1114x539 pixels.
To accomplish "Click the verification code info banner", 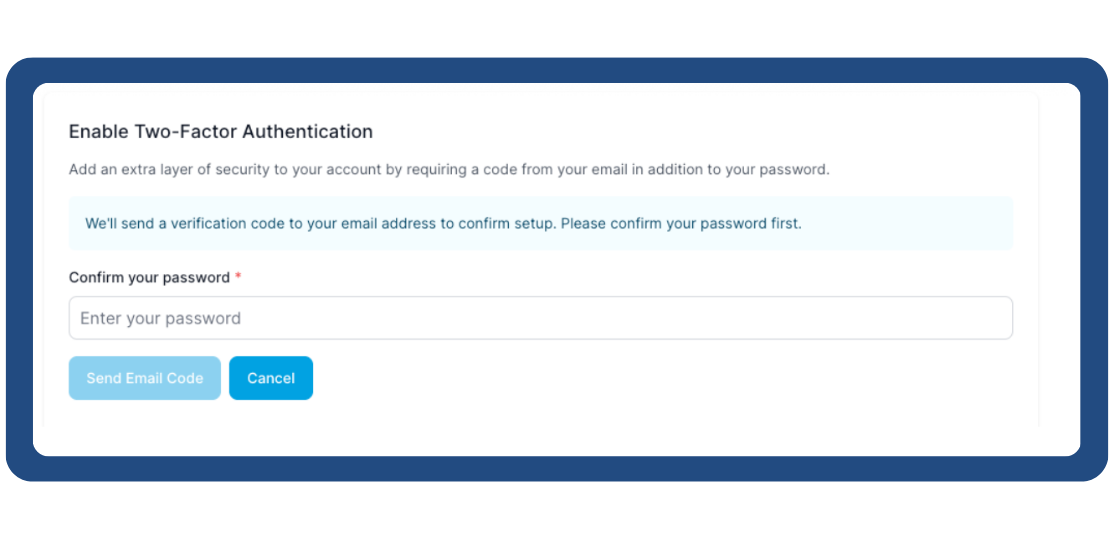I will [540, 223].
